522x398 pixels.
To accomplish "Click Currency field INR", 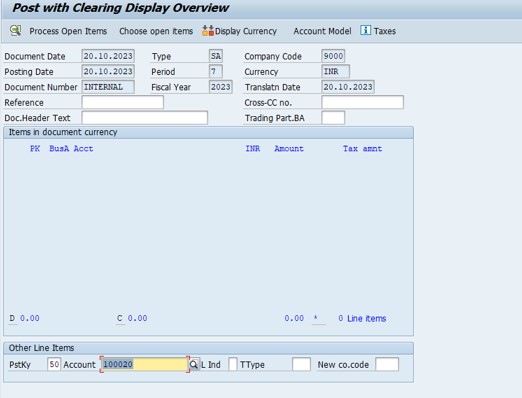I will coord(336,71).
